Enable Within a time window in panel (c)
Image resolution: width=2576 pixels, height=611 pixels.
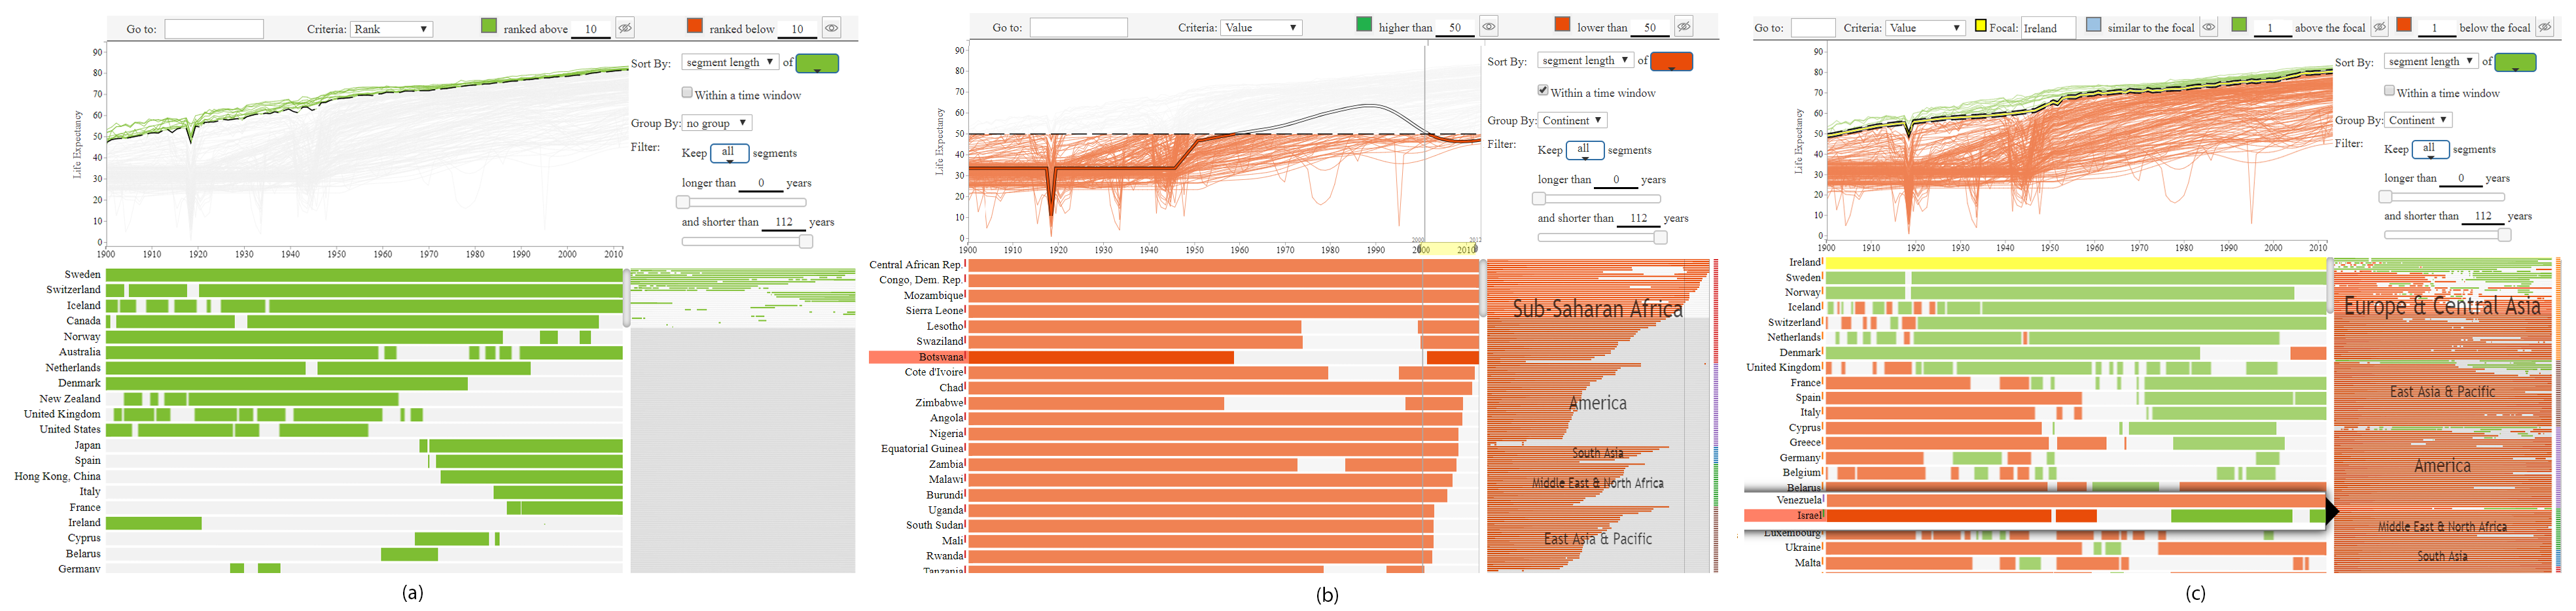coord(2389,91)
